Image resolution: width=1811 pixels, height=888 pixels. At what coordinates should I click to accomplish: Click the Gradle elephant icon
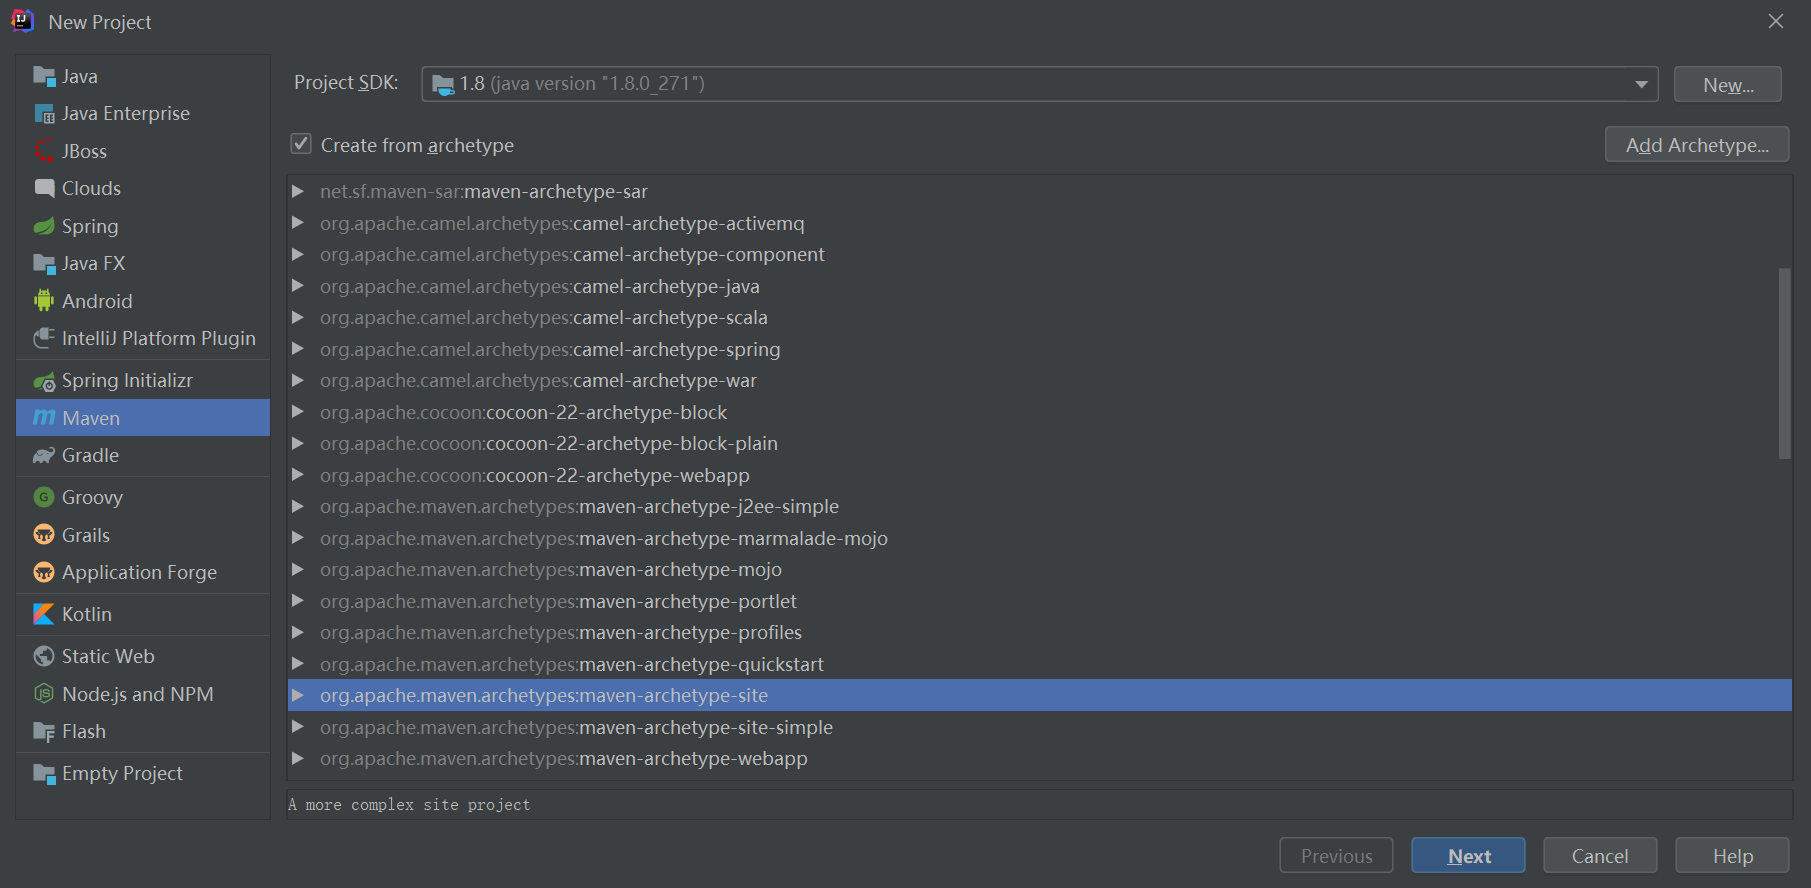(44, 456)
